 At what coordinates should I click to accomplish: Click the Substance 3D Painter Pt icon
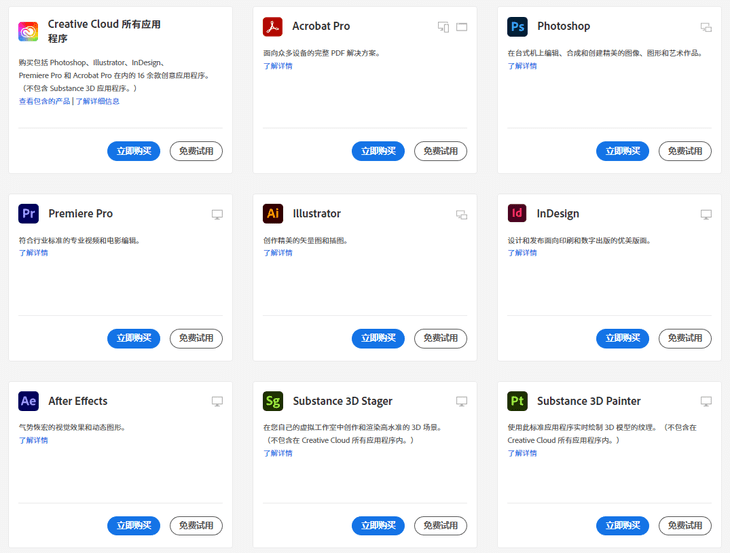tap(517, 401)
